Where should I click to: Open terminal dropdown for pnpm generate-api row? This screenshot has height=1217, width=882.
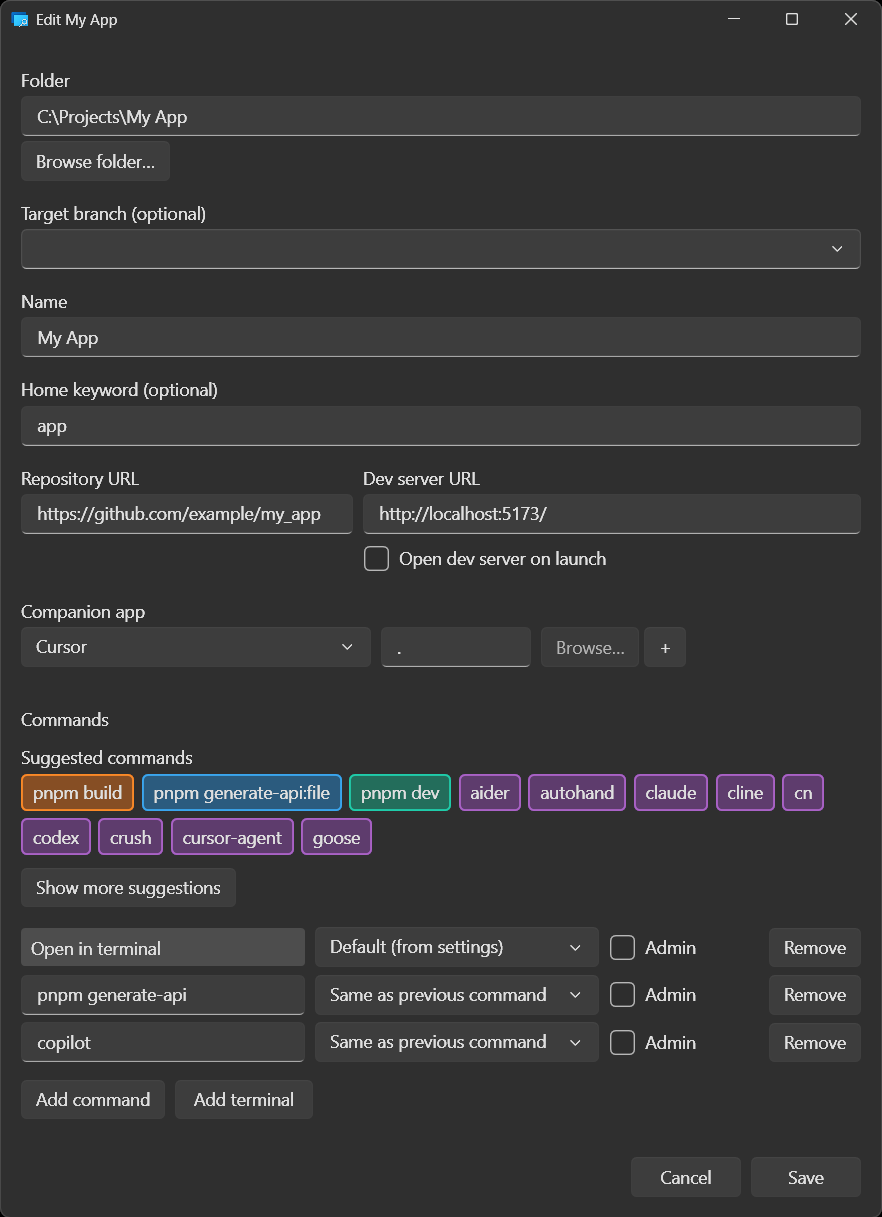(x=457, y=994)
